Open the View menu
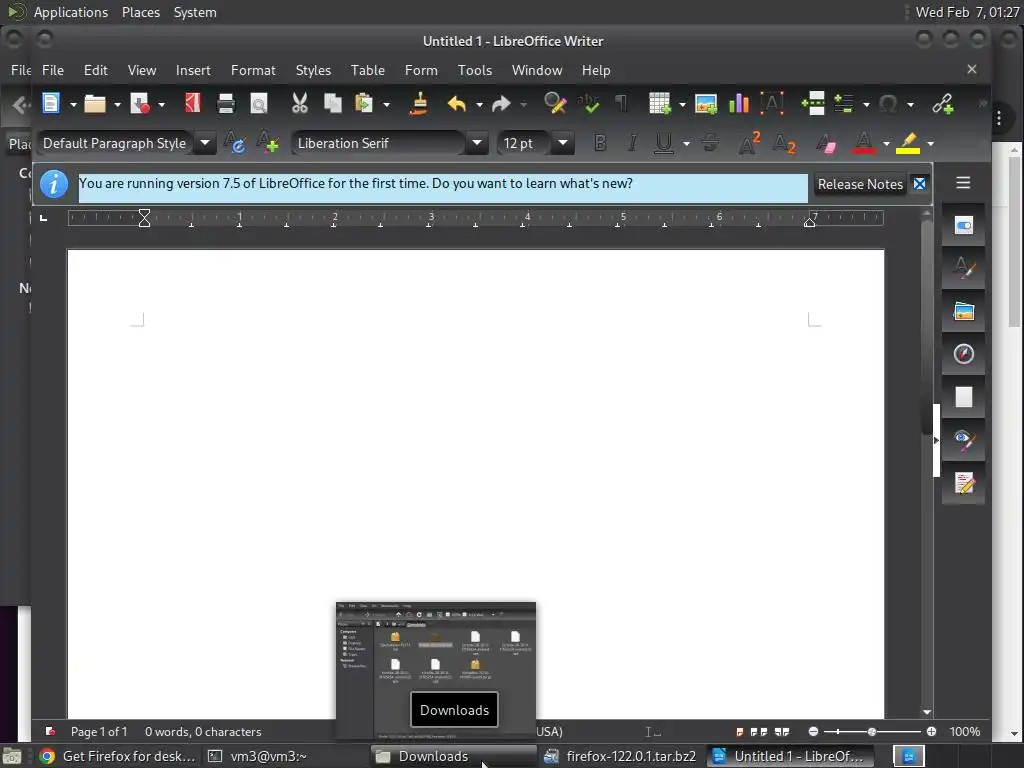The width and height of the screenshot is (1024, 768). [142, 70]
